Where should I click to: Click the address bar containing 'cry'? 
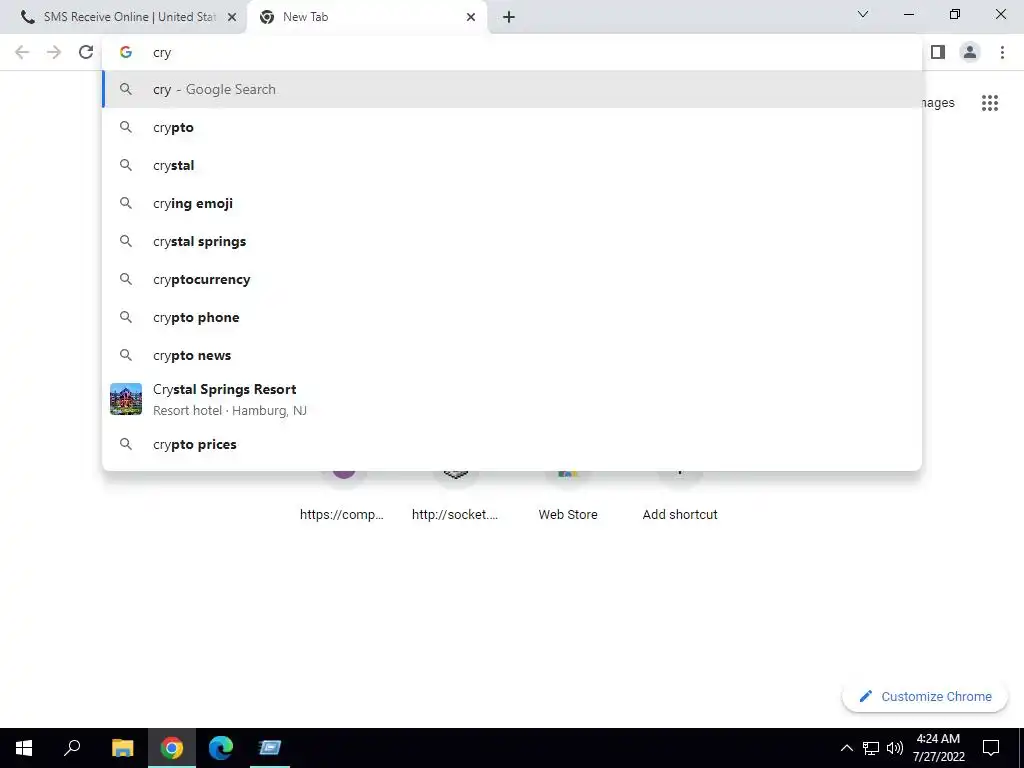click(512, 52)
